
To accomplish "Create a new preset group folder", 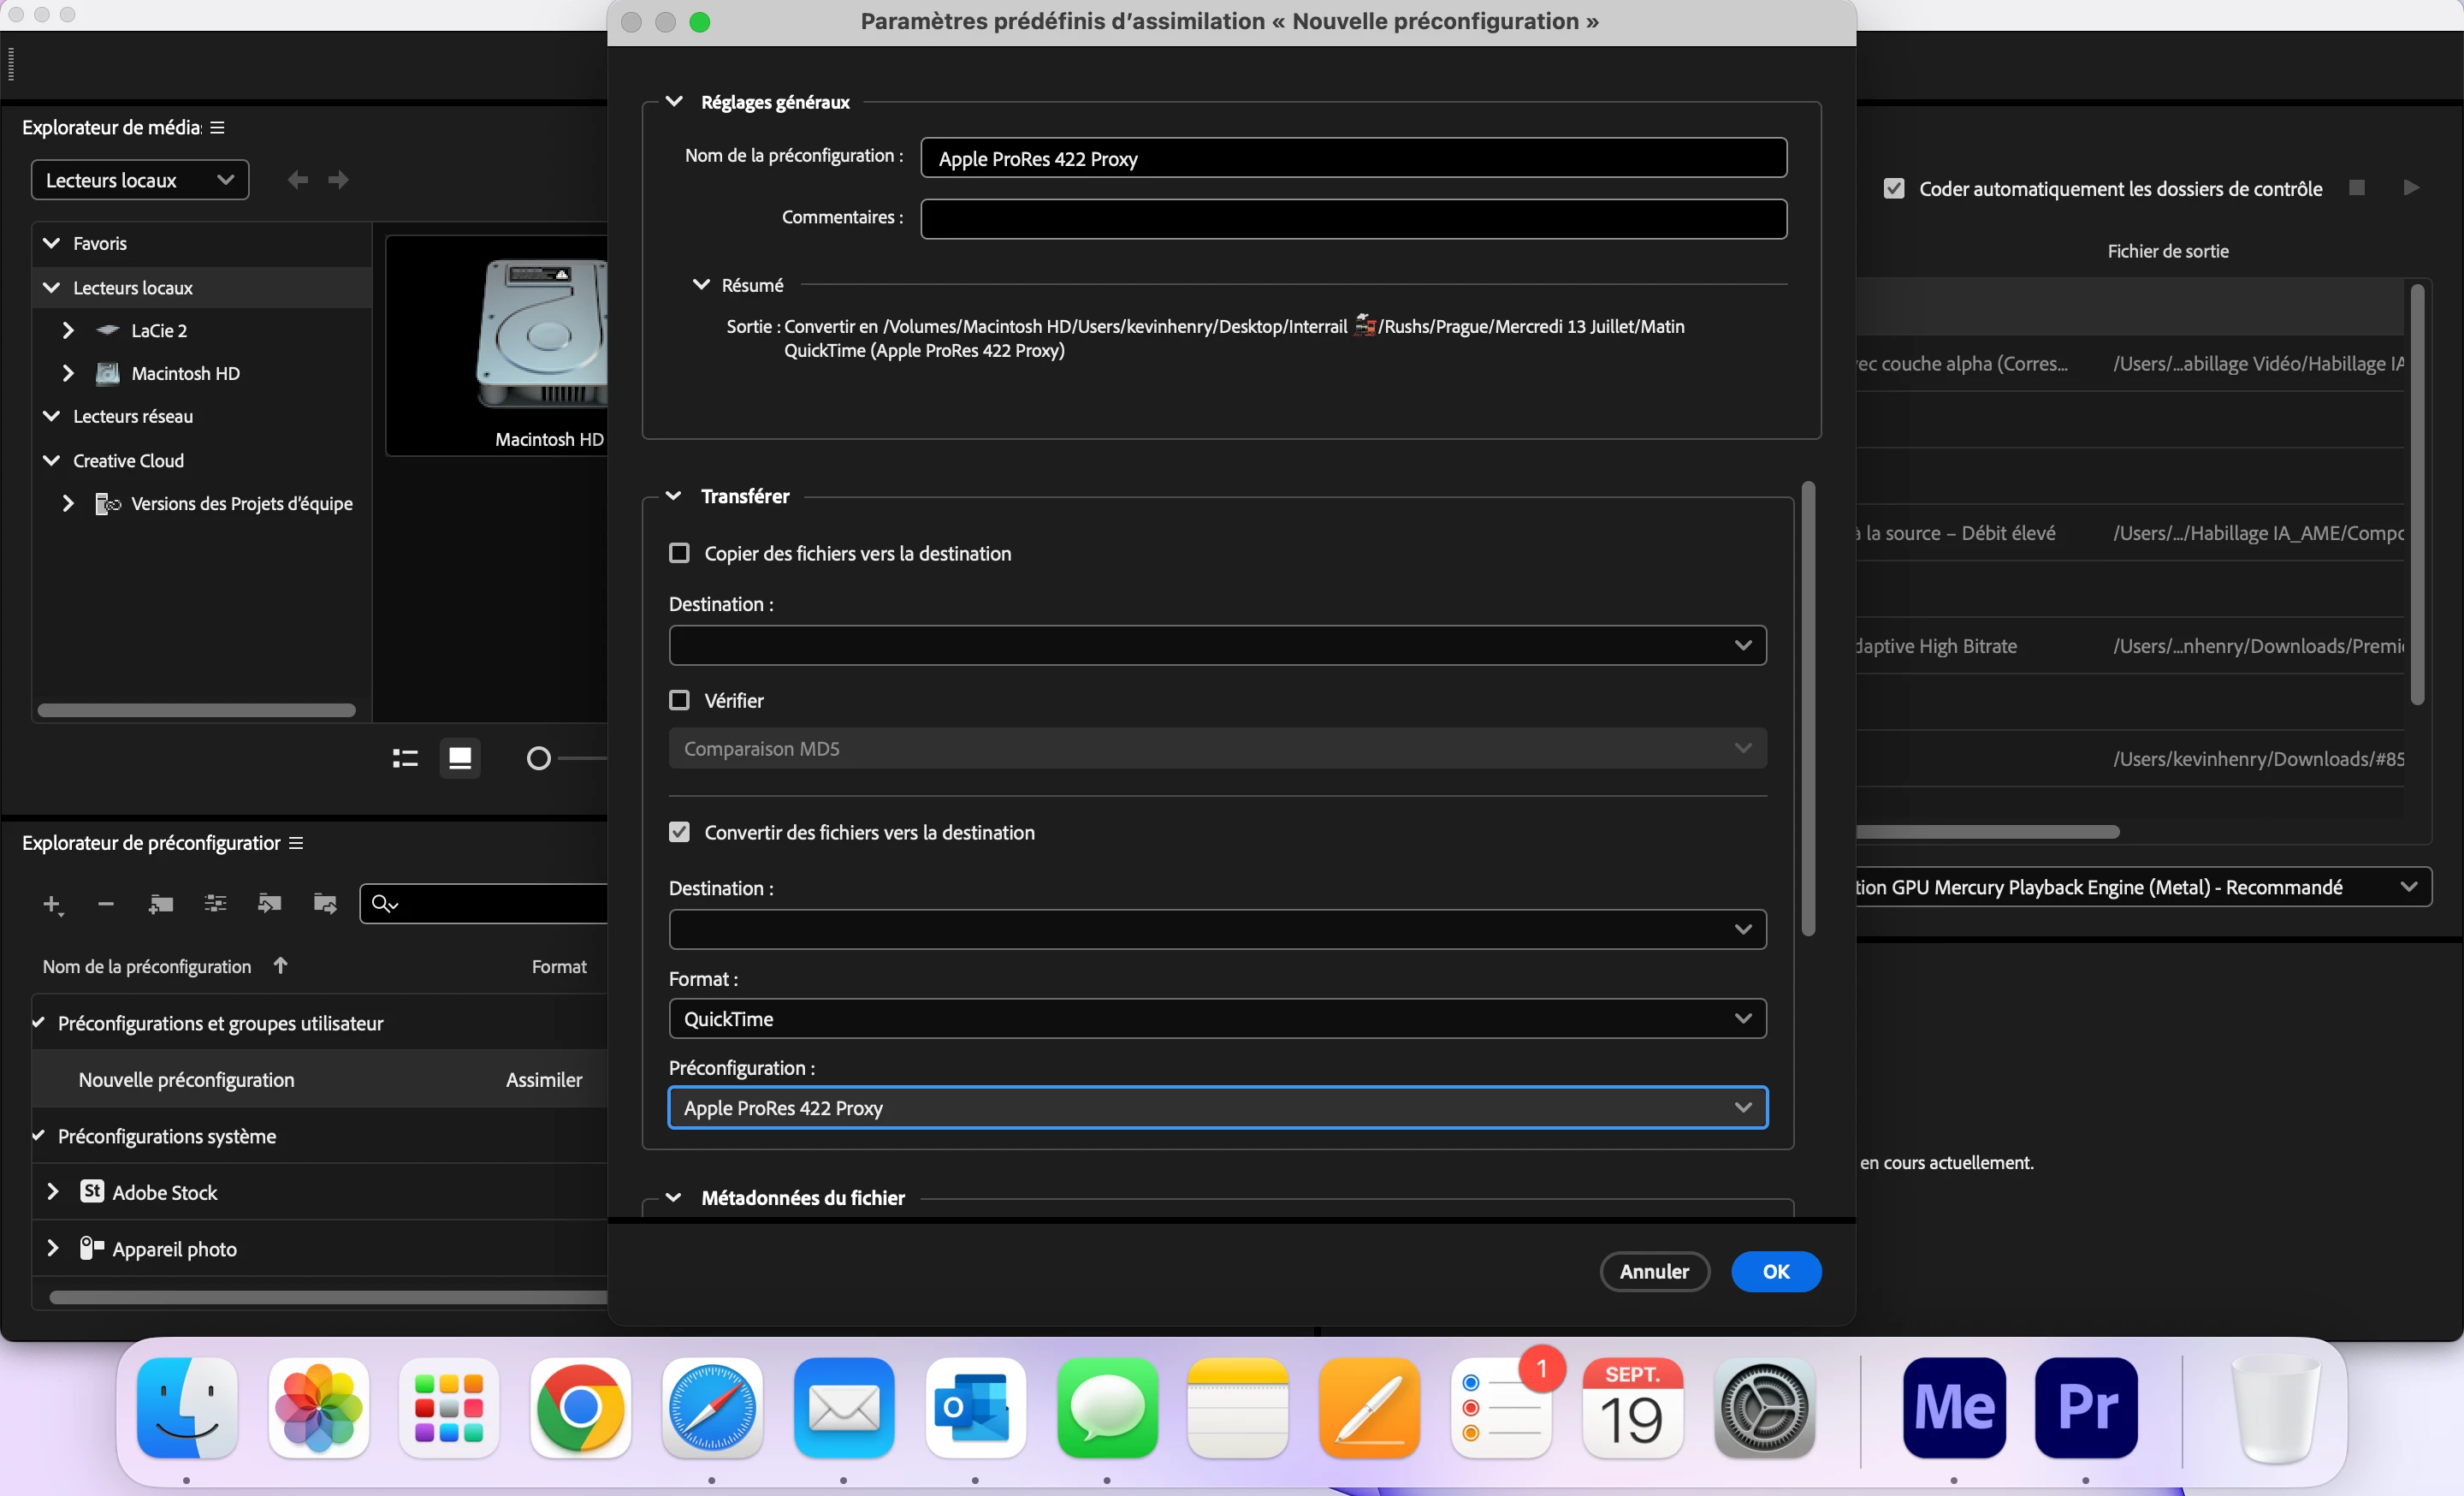I will pos(161,904).
